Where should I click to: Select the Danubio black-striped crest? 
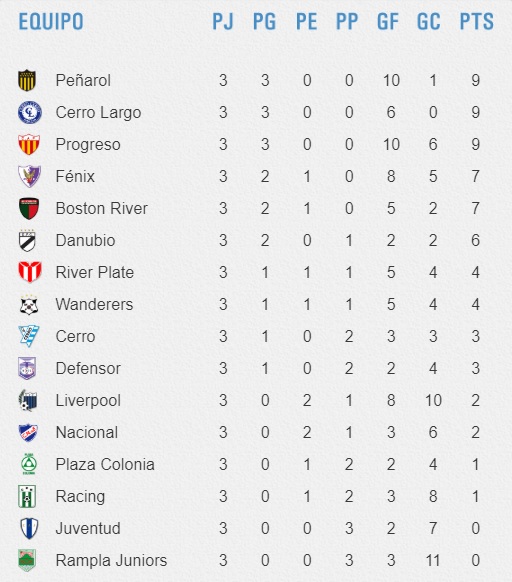pyautogui.click(x=27, y=241)
